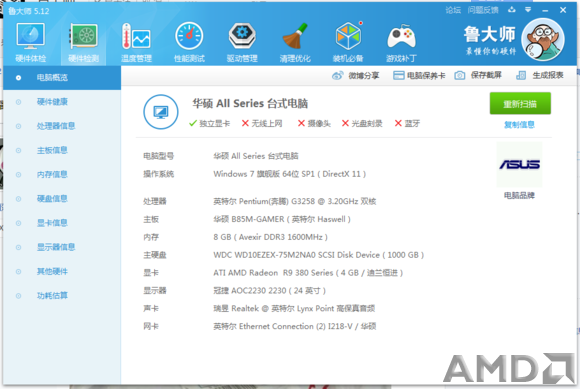Select 硬件检测 hardware detection icon
The image size is (580, 389).
click(x=84, y=42)
